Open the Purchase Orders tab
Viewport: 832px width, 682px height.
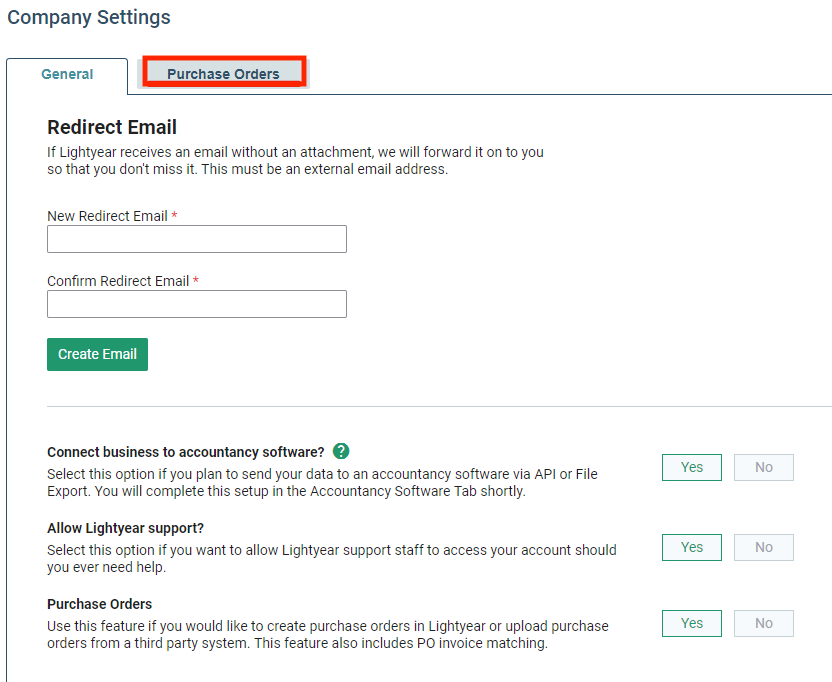223,73
